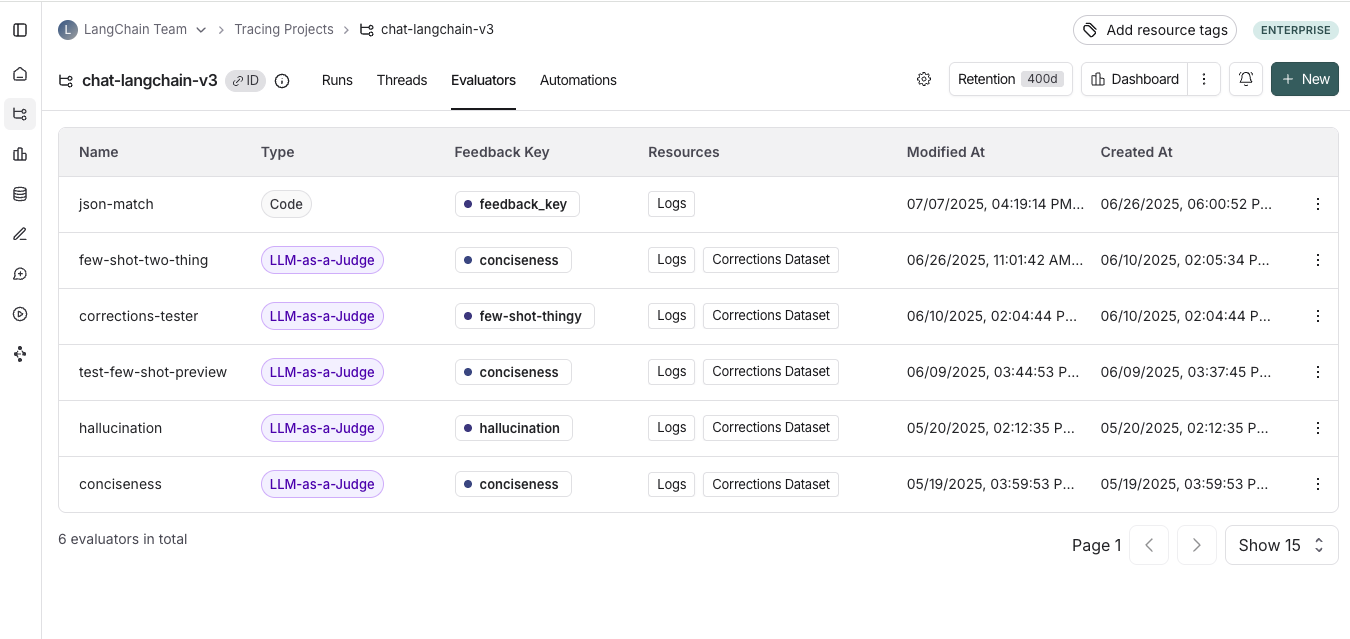The height and width of the screenshot is (639, 1350).
Task: Click the New button
Action: coord(1305,79)
